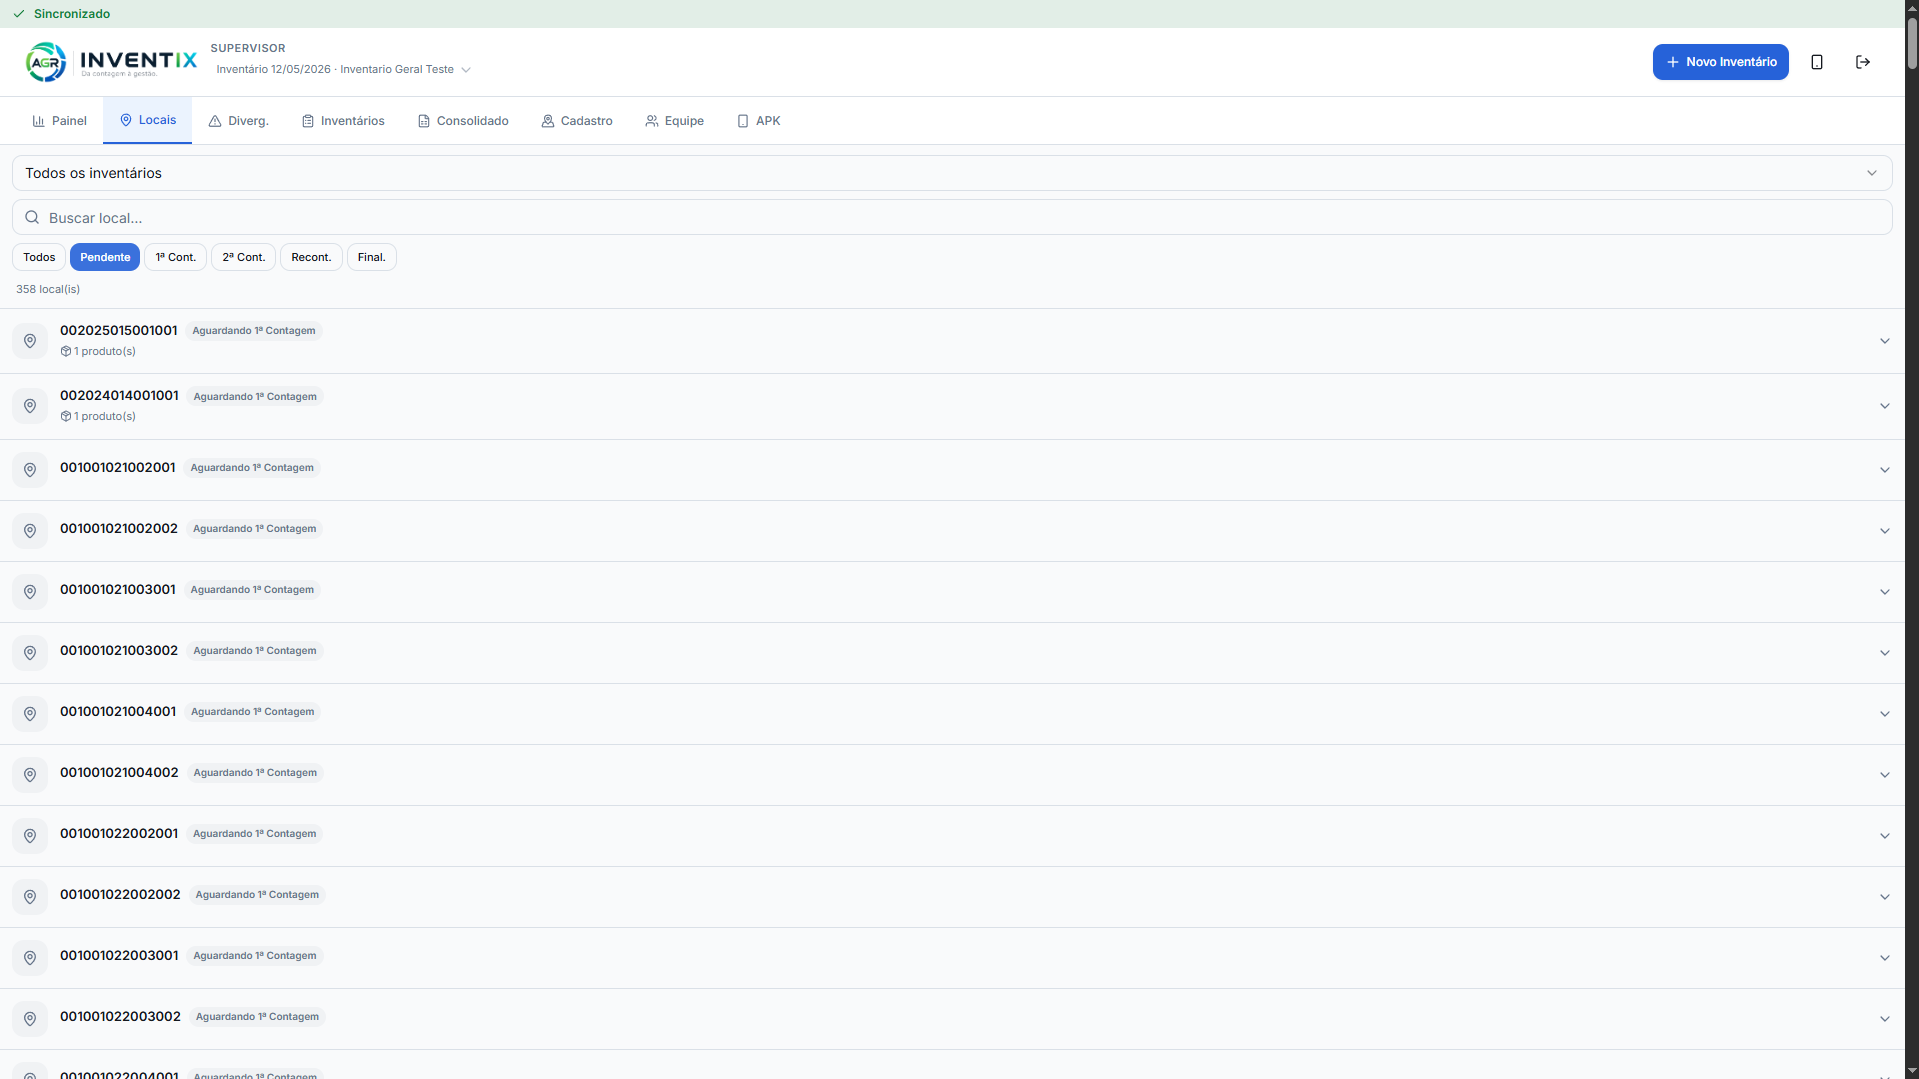Click the pin icon for 002024014001001
Screen dimensions: 1919x1079
pyautogui.click(x=30, y=406)
